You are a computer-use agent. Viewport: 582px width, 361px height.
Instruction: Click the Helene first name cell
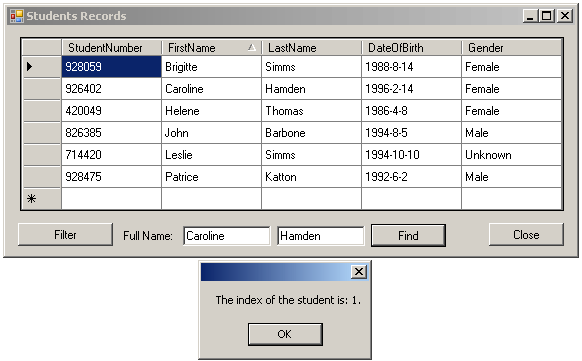tap(212, 111)
